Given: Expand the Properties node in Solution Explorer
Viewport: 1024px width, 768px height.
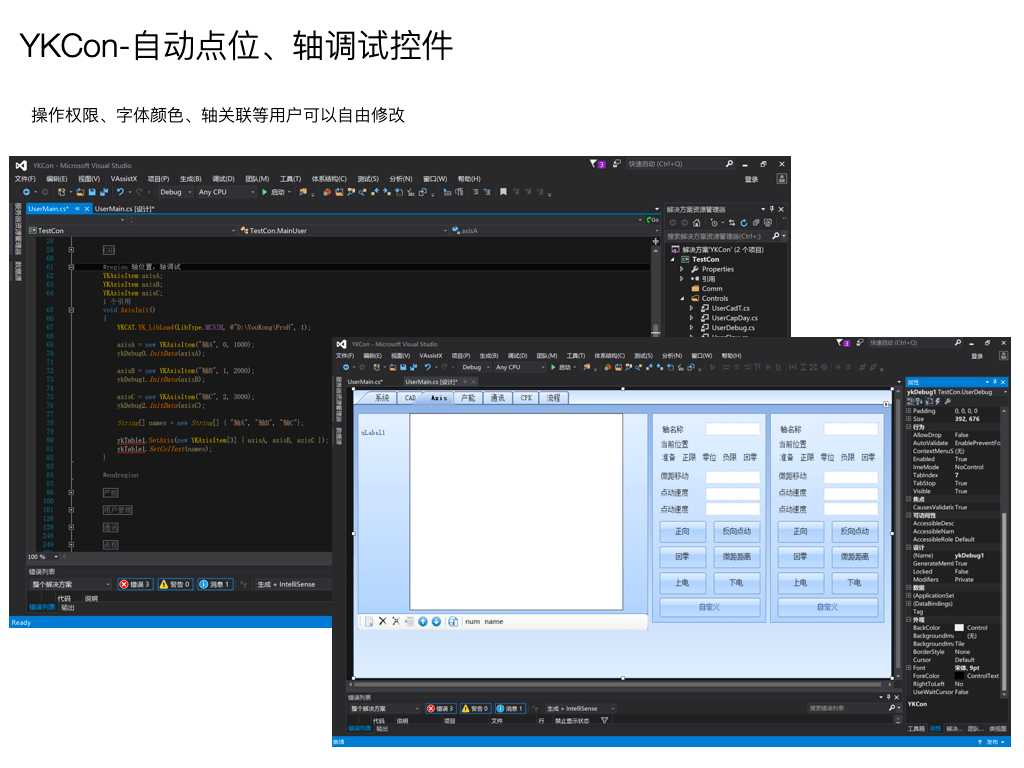Looking at the screenshot, I should (x=682, y=269).
